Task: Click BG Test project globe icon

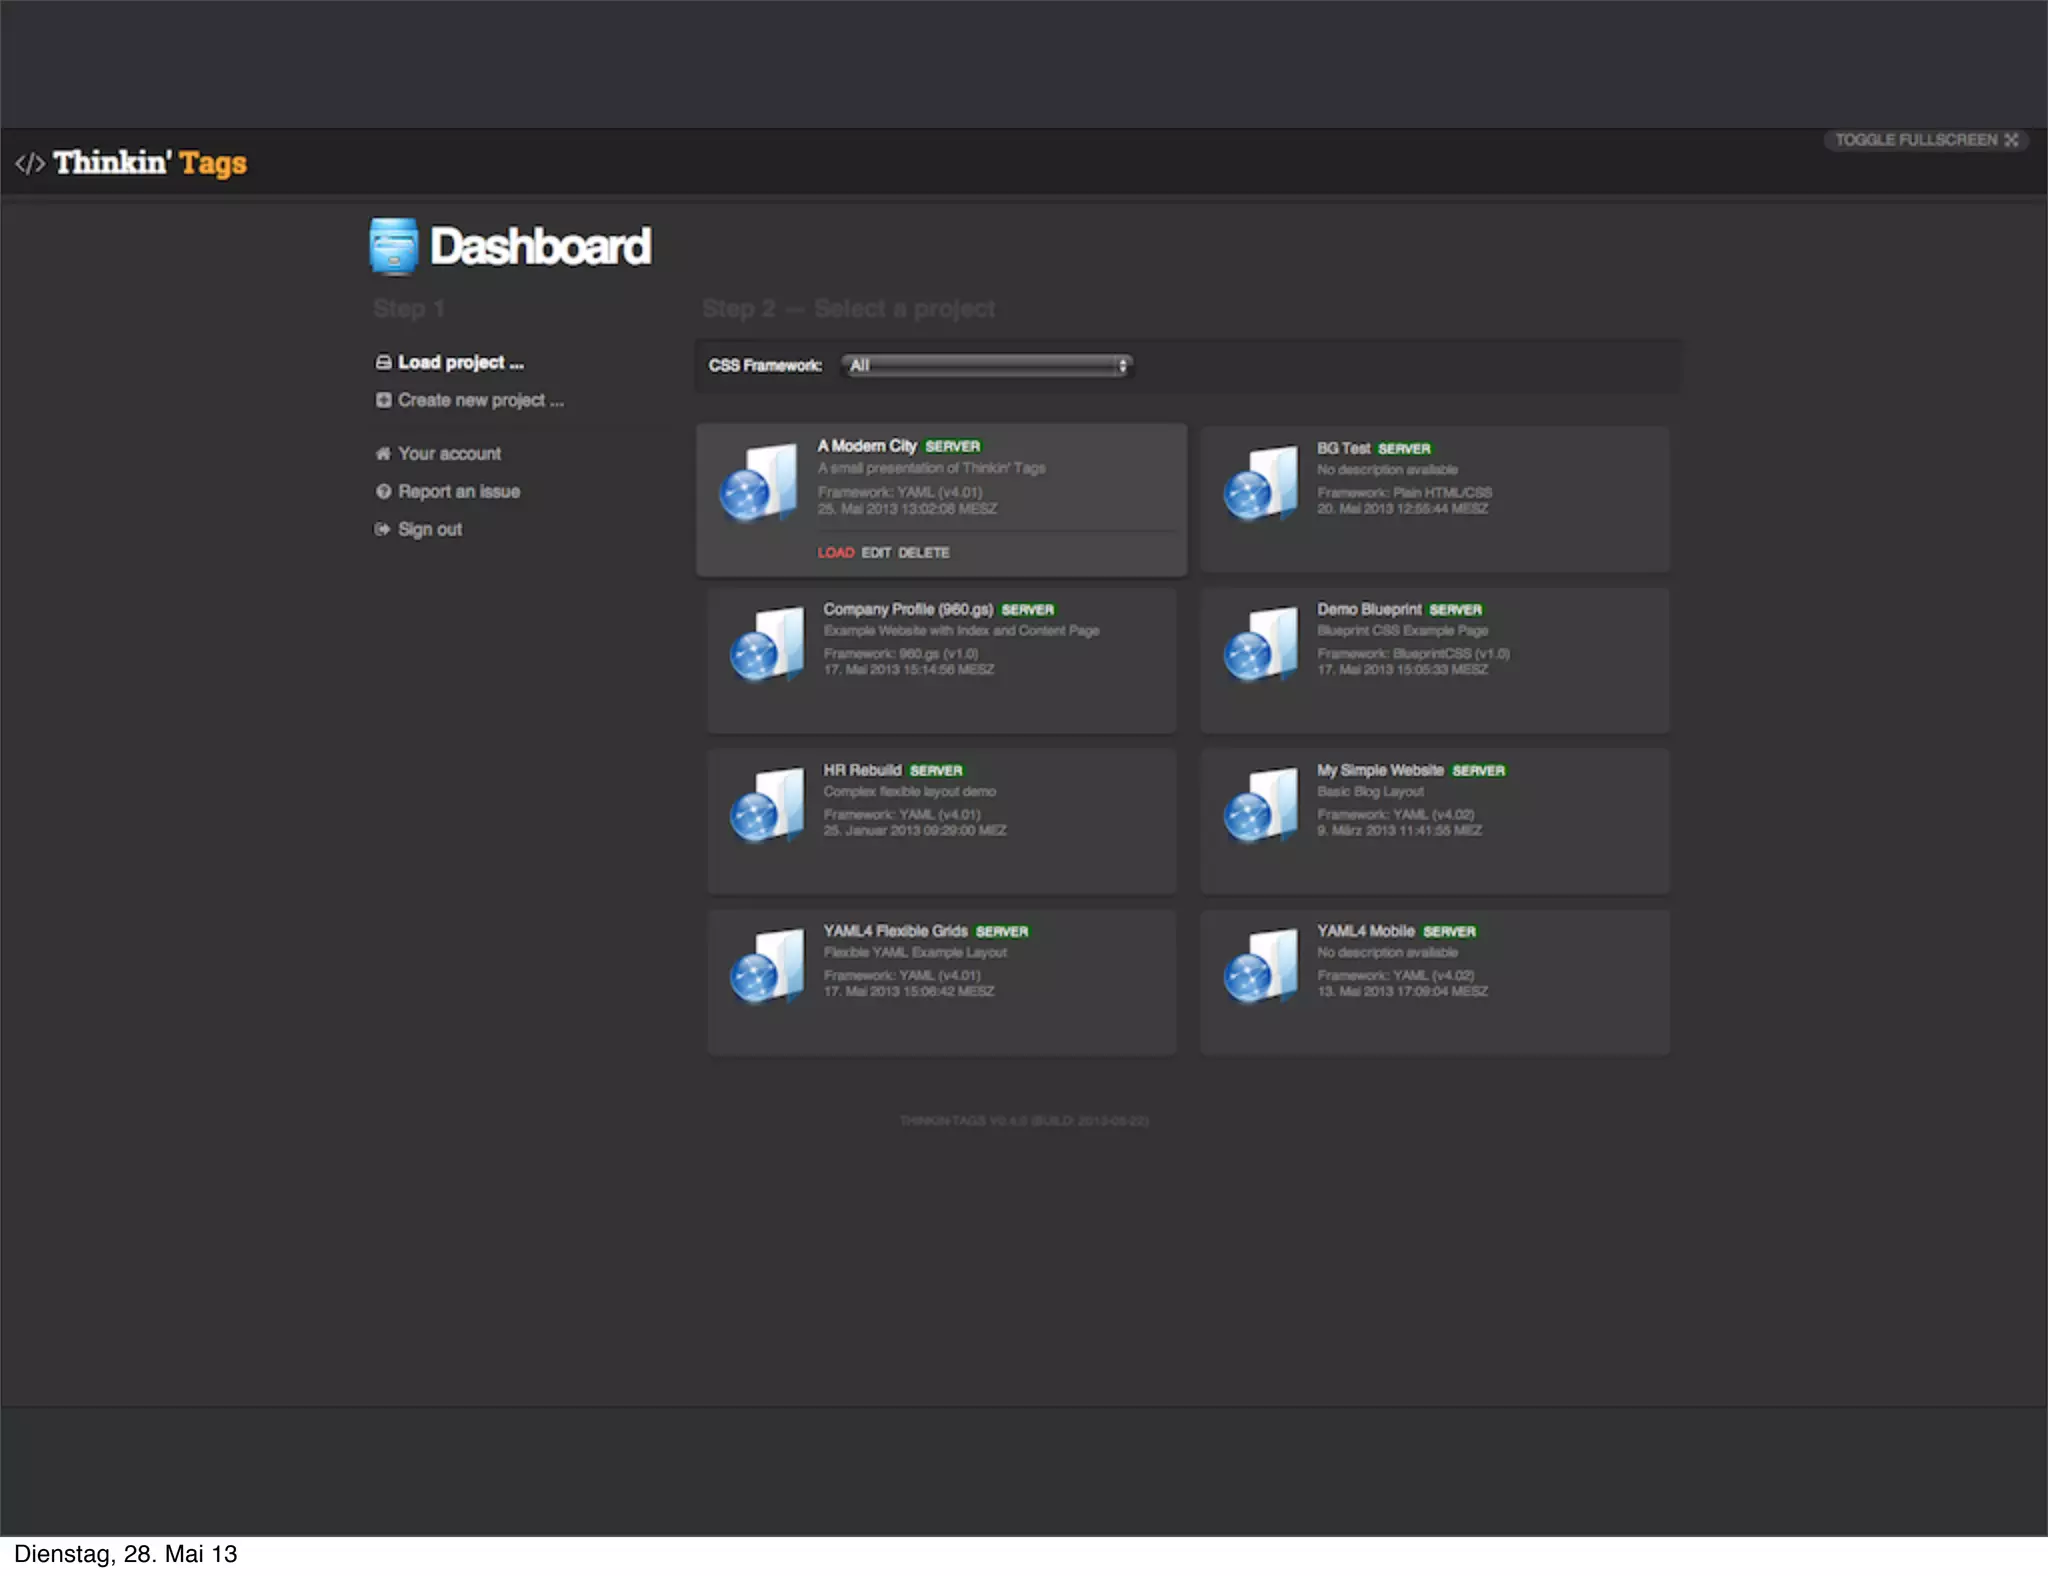Action: pyautogui.click(x=1250, y=493)
